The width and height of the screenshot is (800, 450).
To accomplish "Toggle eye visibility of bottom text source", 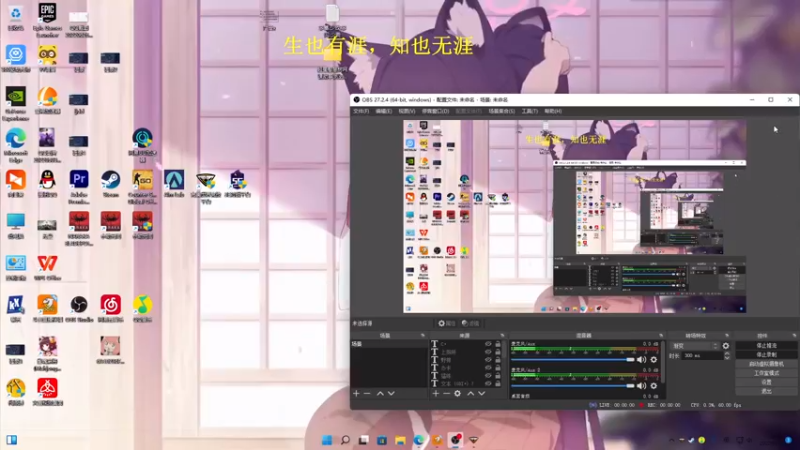I will (488, 384).
